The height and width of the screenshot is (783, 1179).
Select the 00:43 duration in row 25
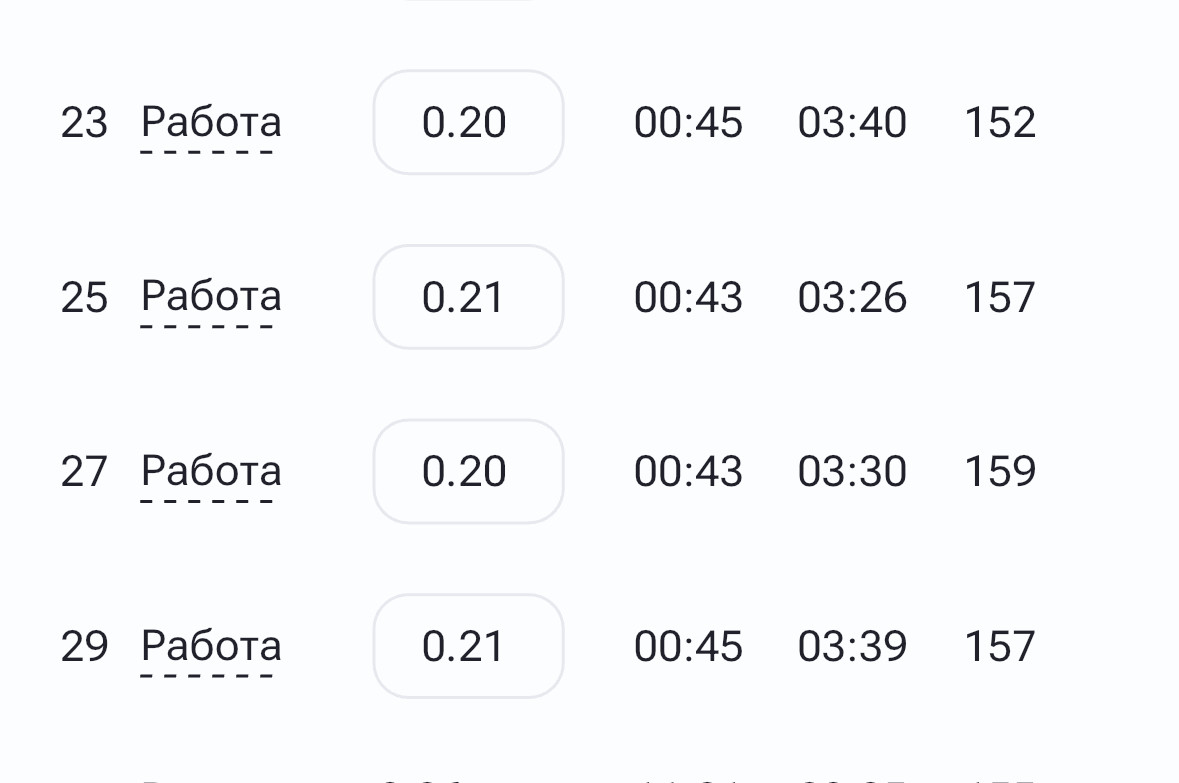tap(688, 297)
